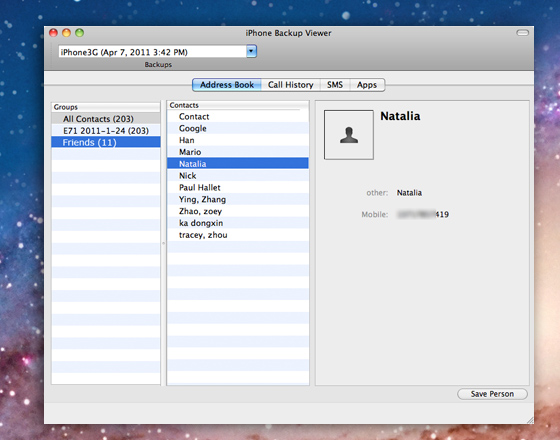The height and width of the screenshot is (440, 560).
Task: Select the Nick contact
Action: point(238,175)
